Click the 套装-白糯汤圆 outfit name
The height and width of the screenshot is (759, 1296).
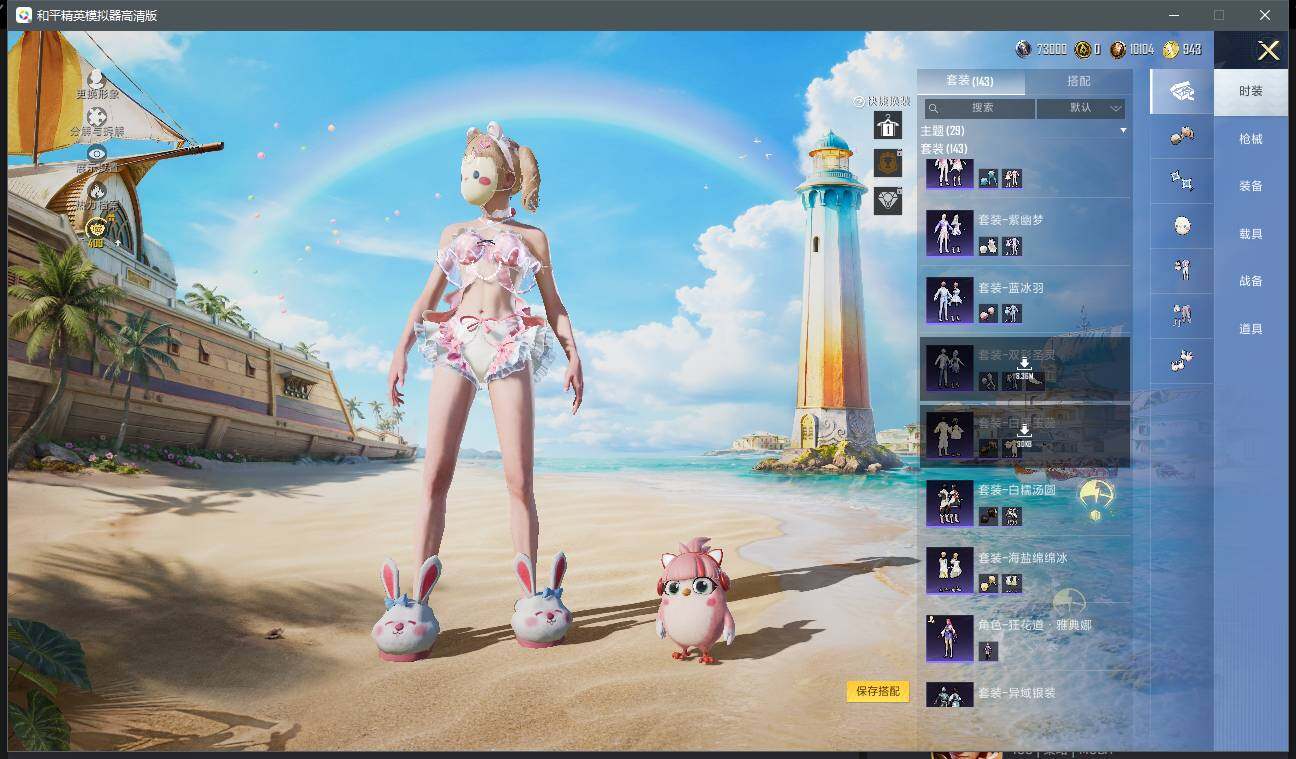tap(1017, 490)
